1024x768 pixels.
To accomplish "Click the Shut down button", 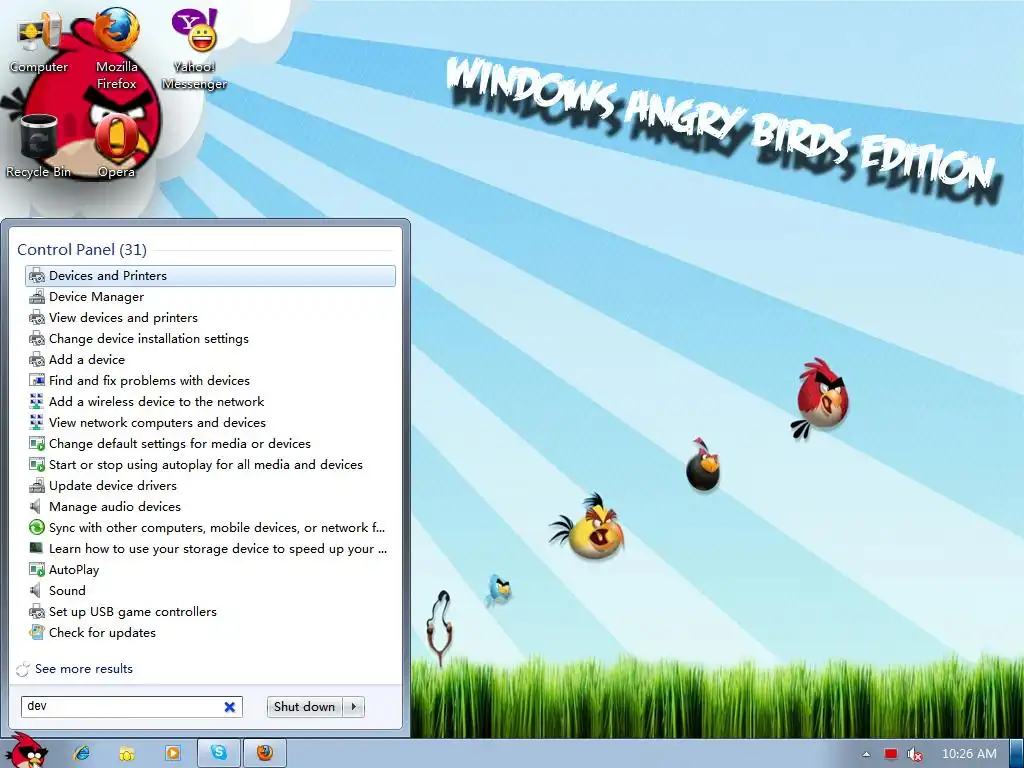I will point(304,707).
